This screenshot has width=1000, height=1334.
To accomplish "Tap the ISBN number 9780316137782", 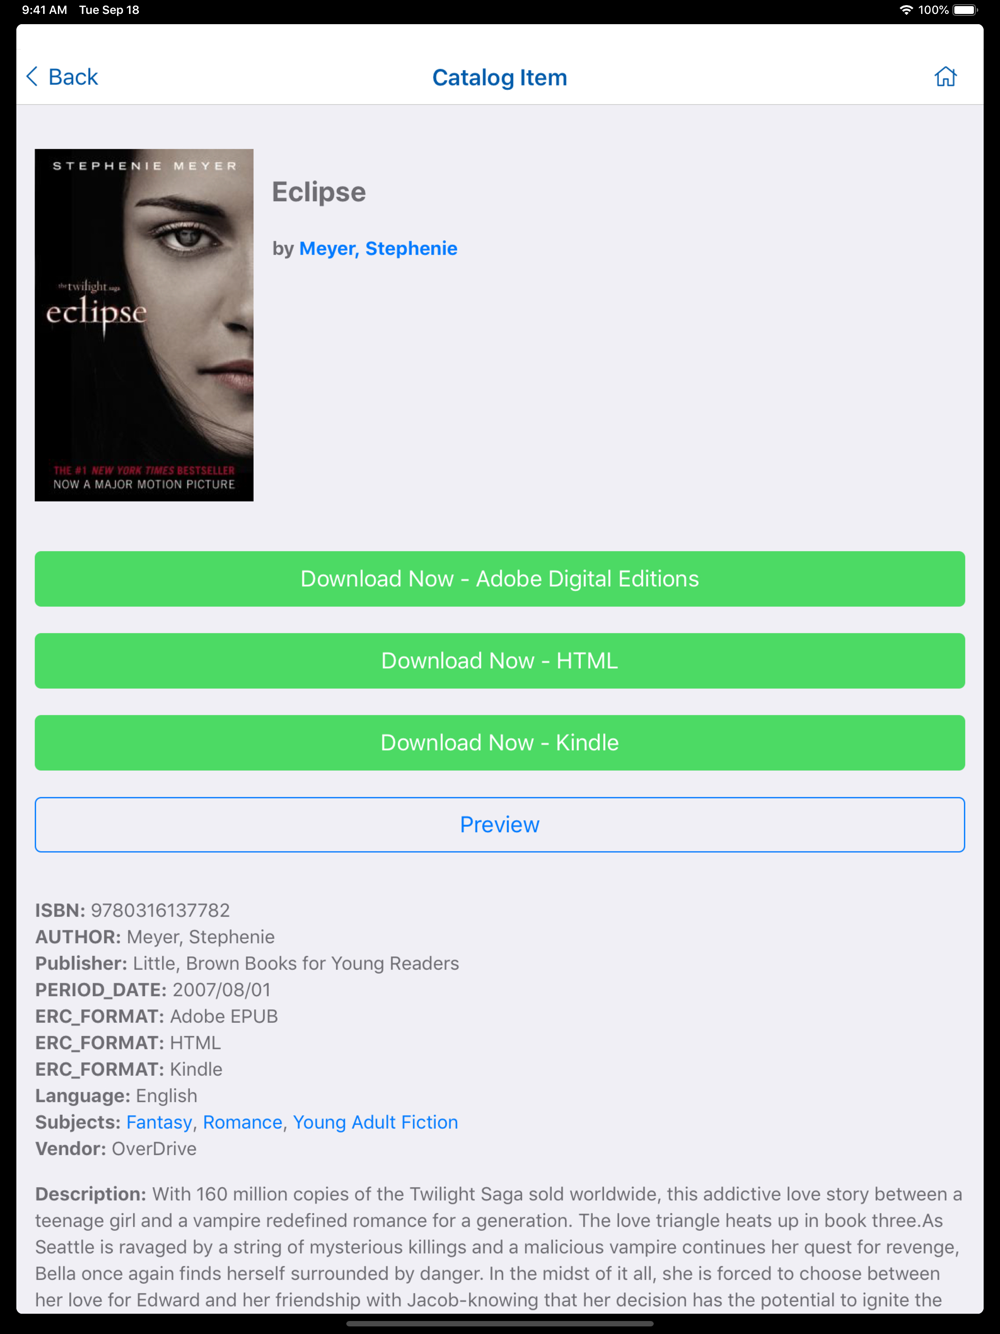I will coord(160,910).
